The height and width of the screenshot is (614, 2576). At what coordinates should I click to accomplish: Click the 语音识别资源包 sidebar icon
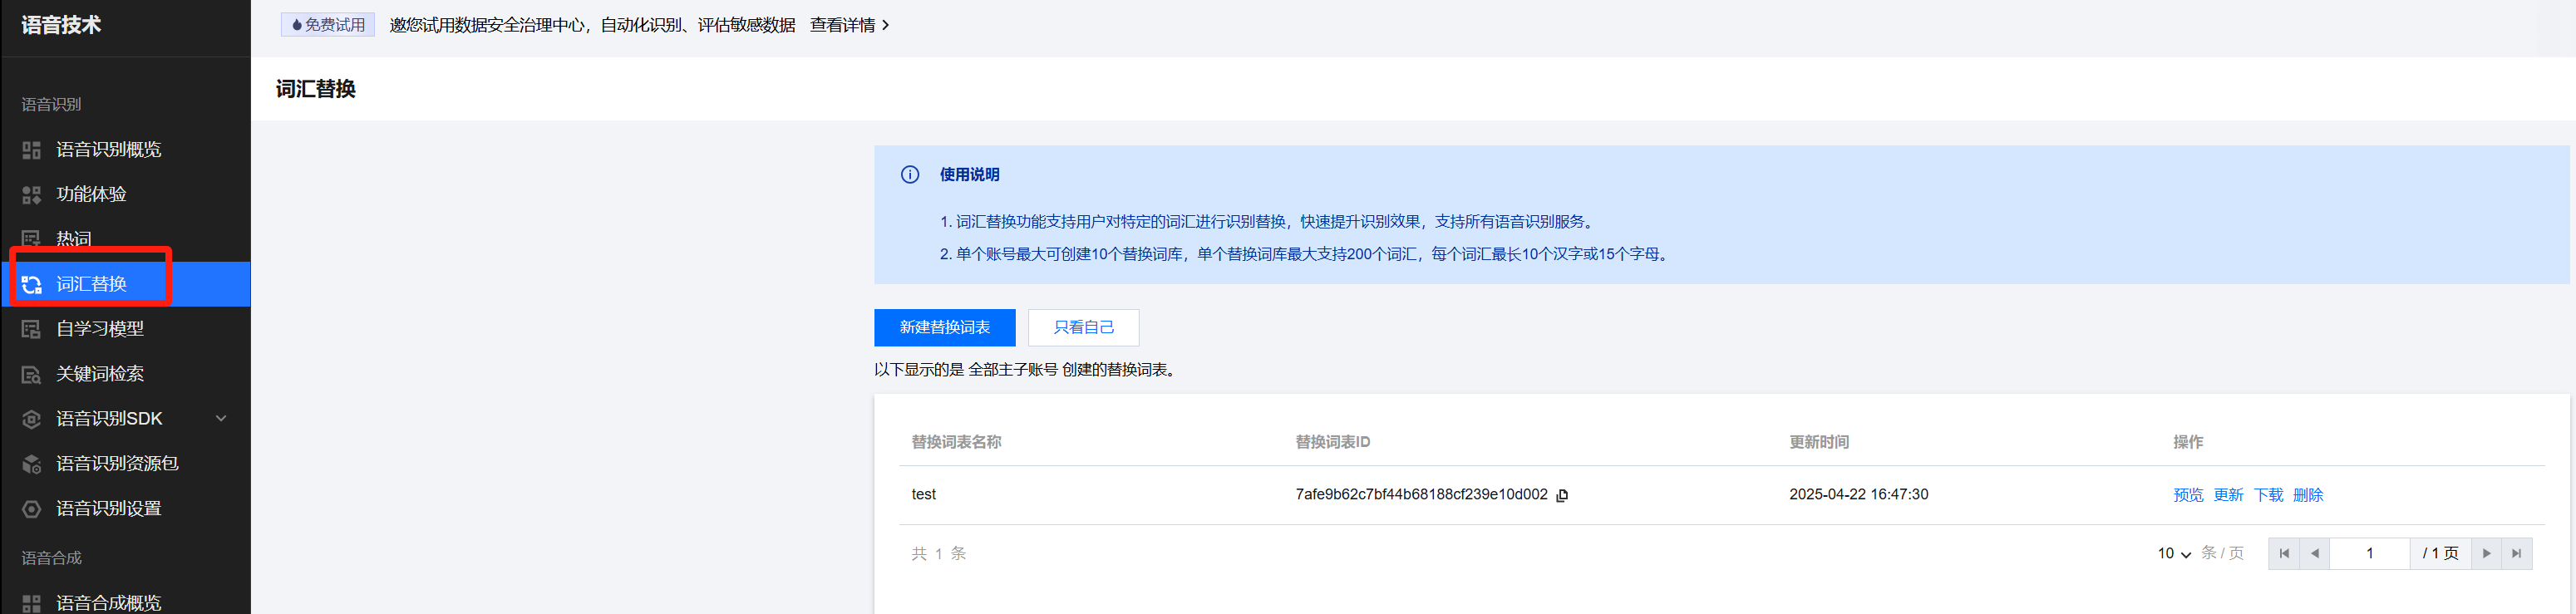point(32,464)
